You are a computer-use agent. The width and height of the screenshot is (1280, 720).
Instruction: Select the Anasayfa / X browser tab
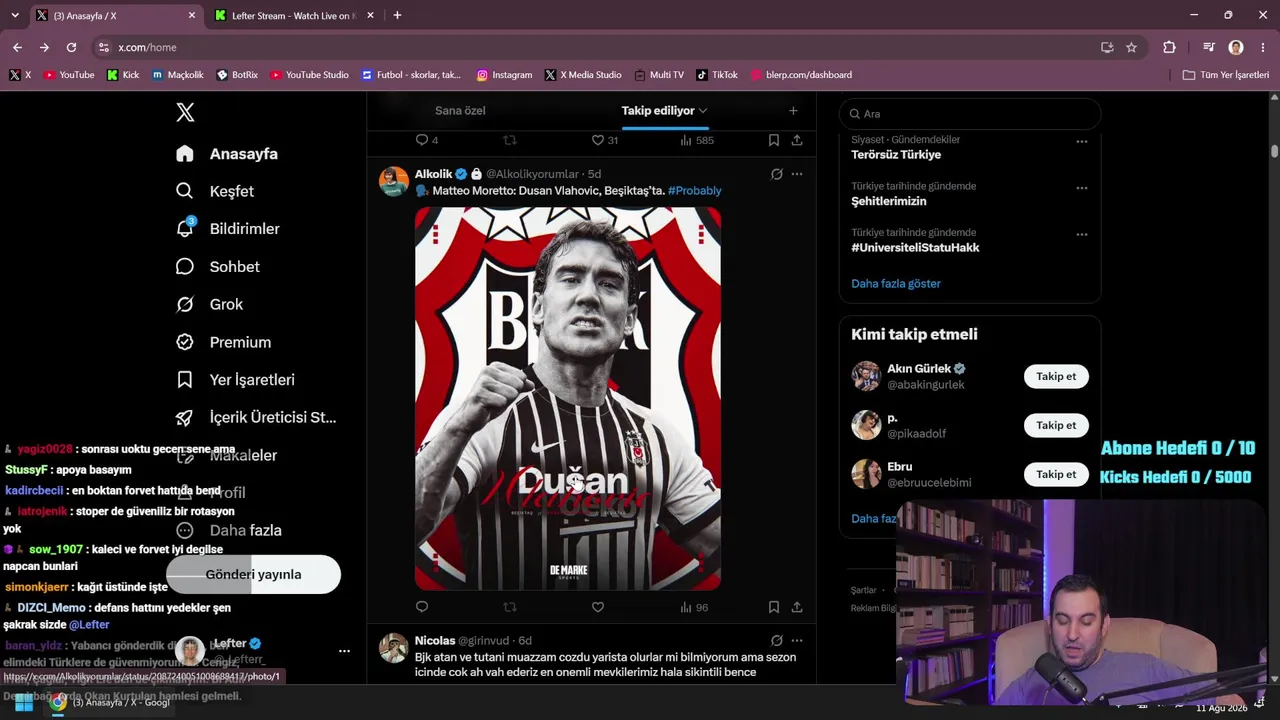coord(115,16)
